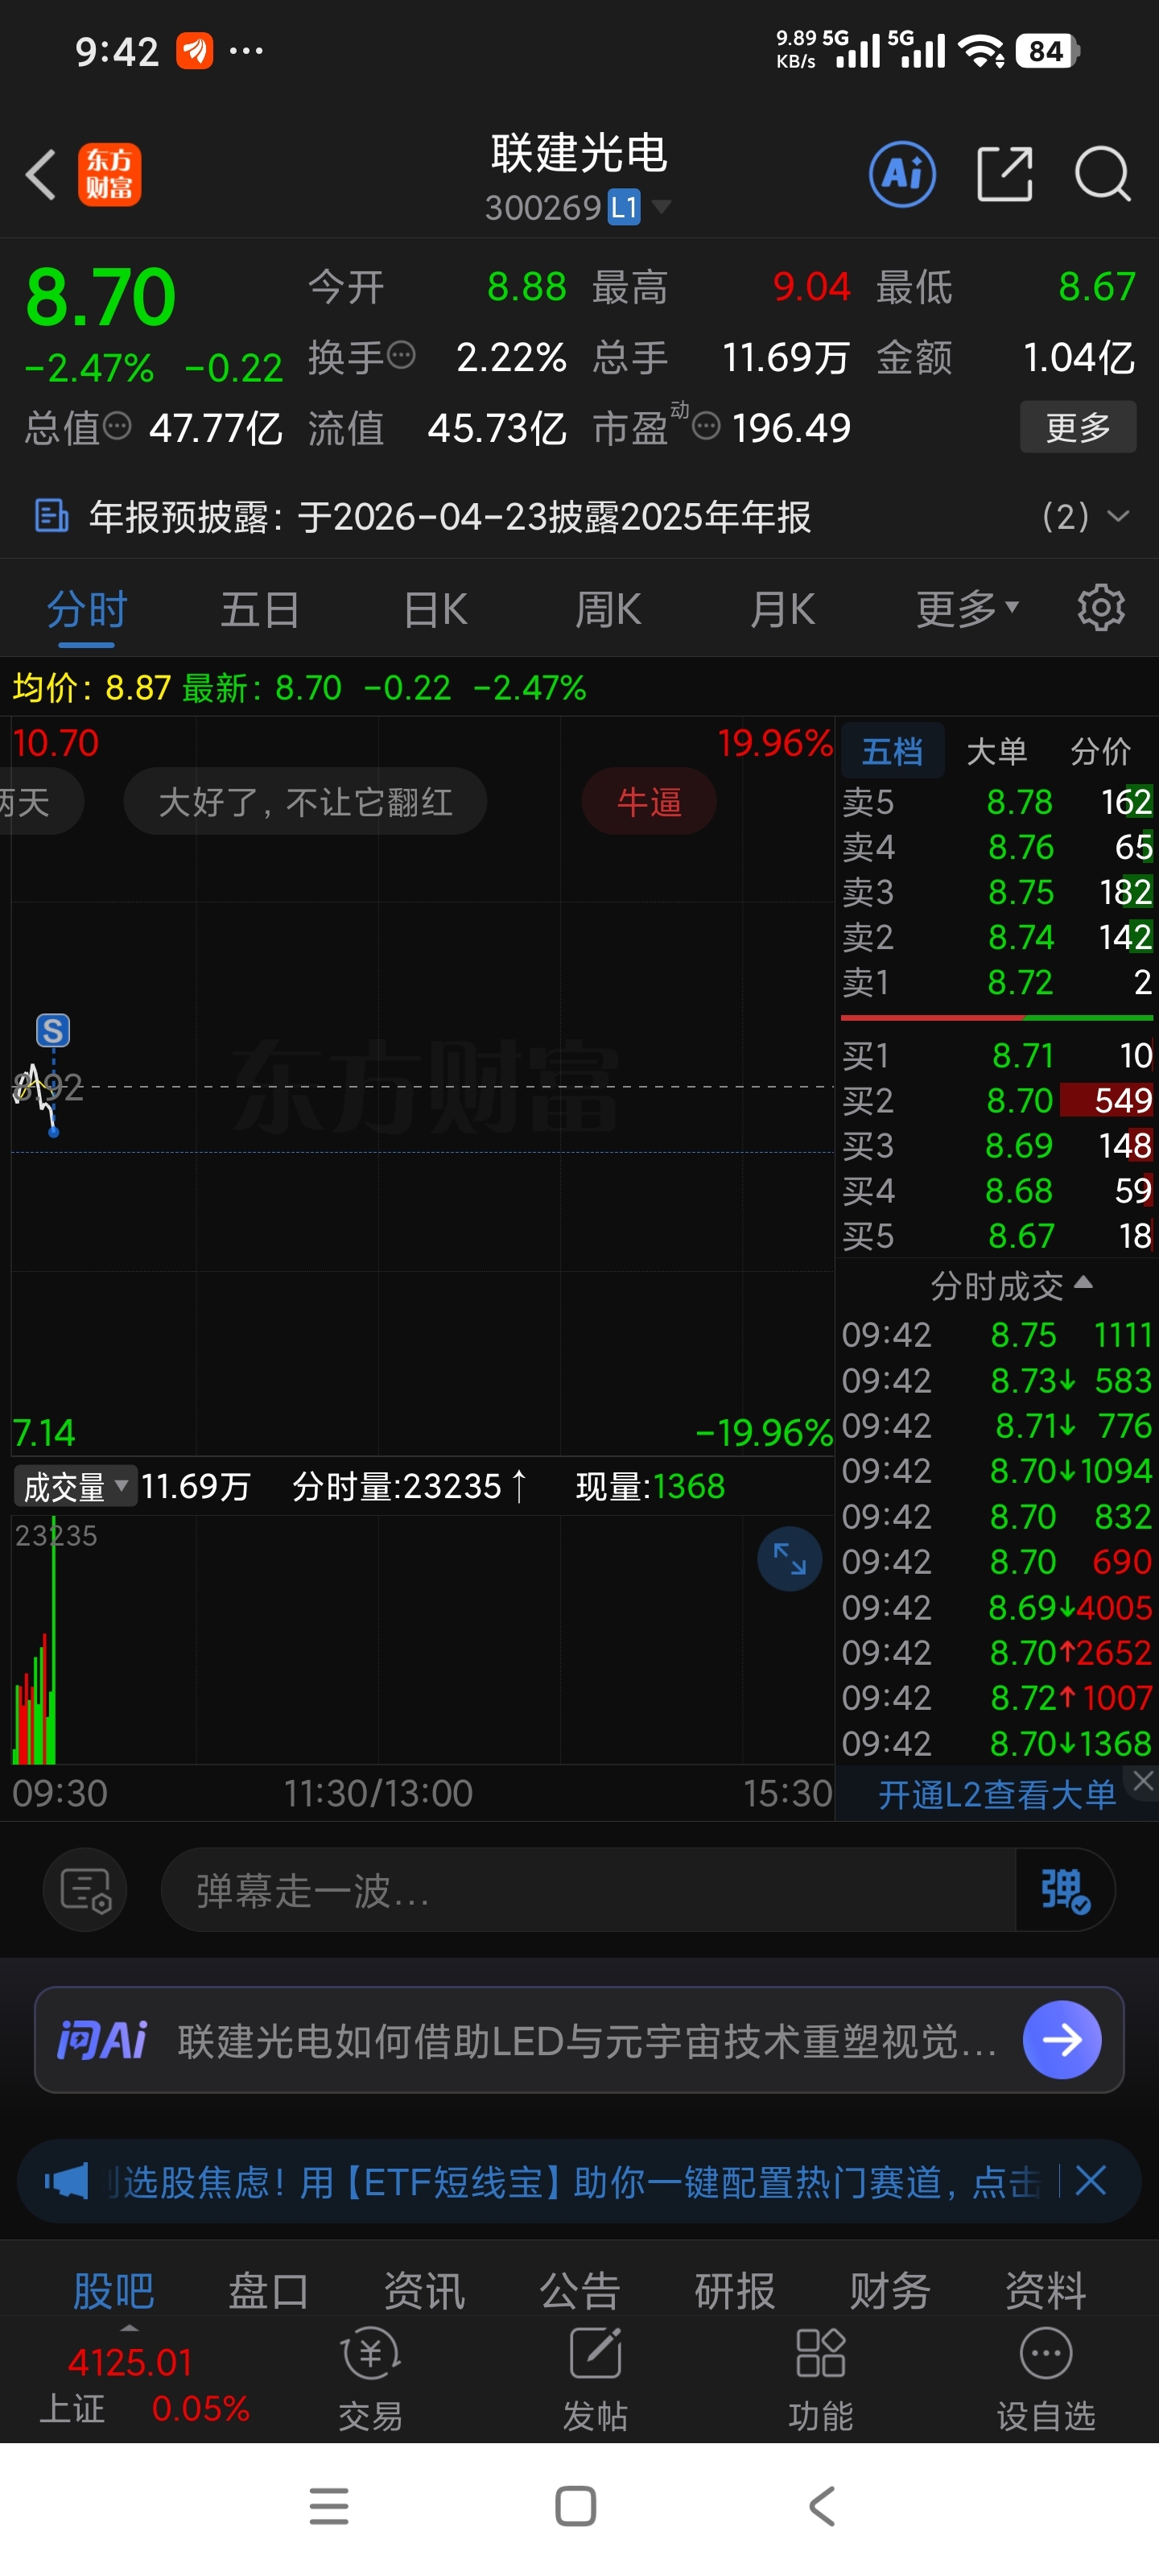Switch to the 分价 tab
The height and width of the screenshot is (2576, 1159).
point(1100,750)
